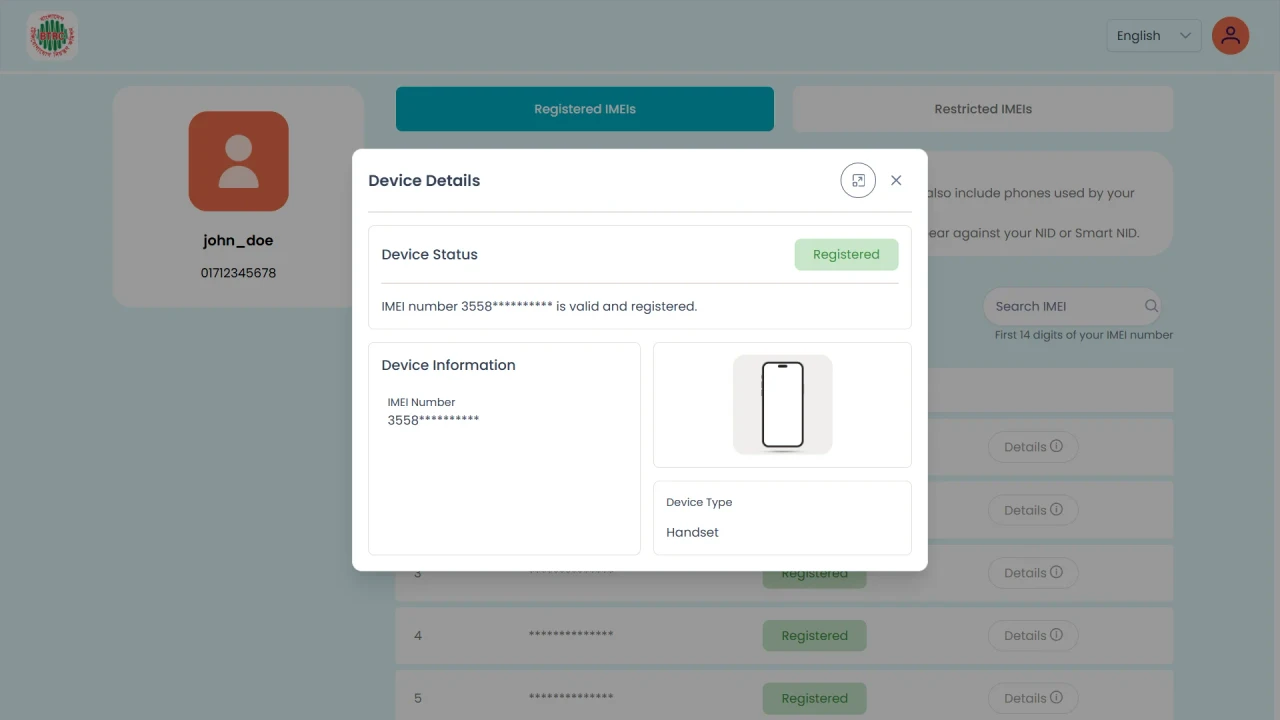Click the Registered badge in Device Status
This screenshot has height=720, width=1280.
pos(846,254)
